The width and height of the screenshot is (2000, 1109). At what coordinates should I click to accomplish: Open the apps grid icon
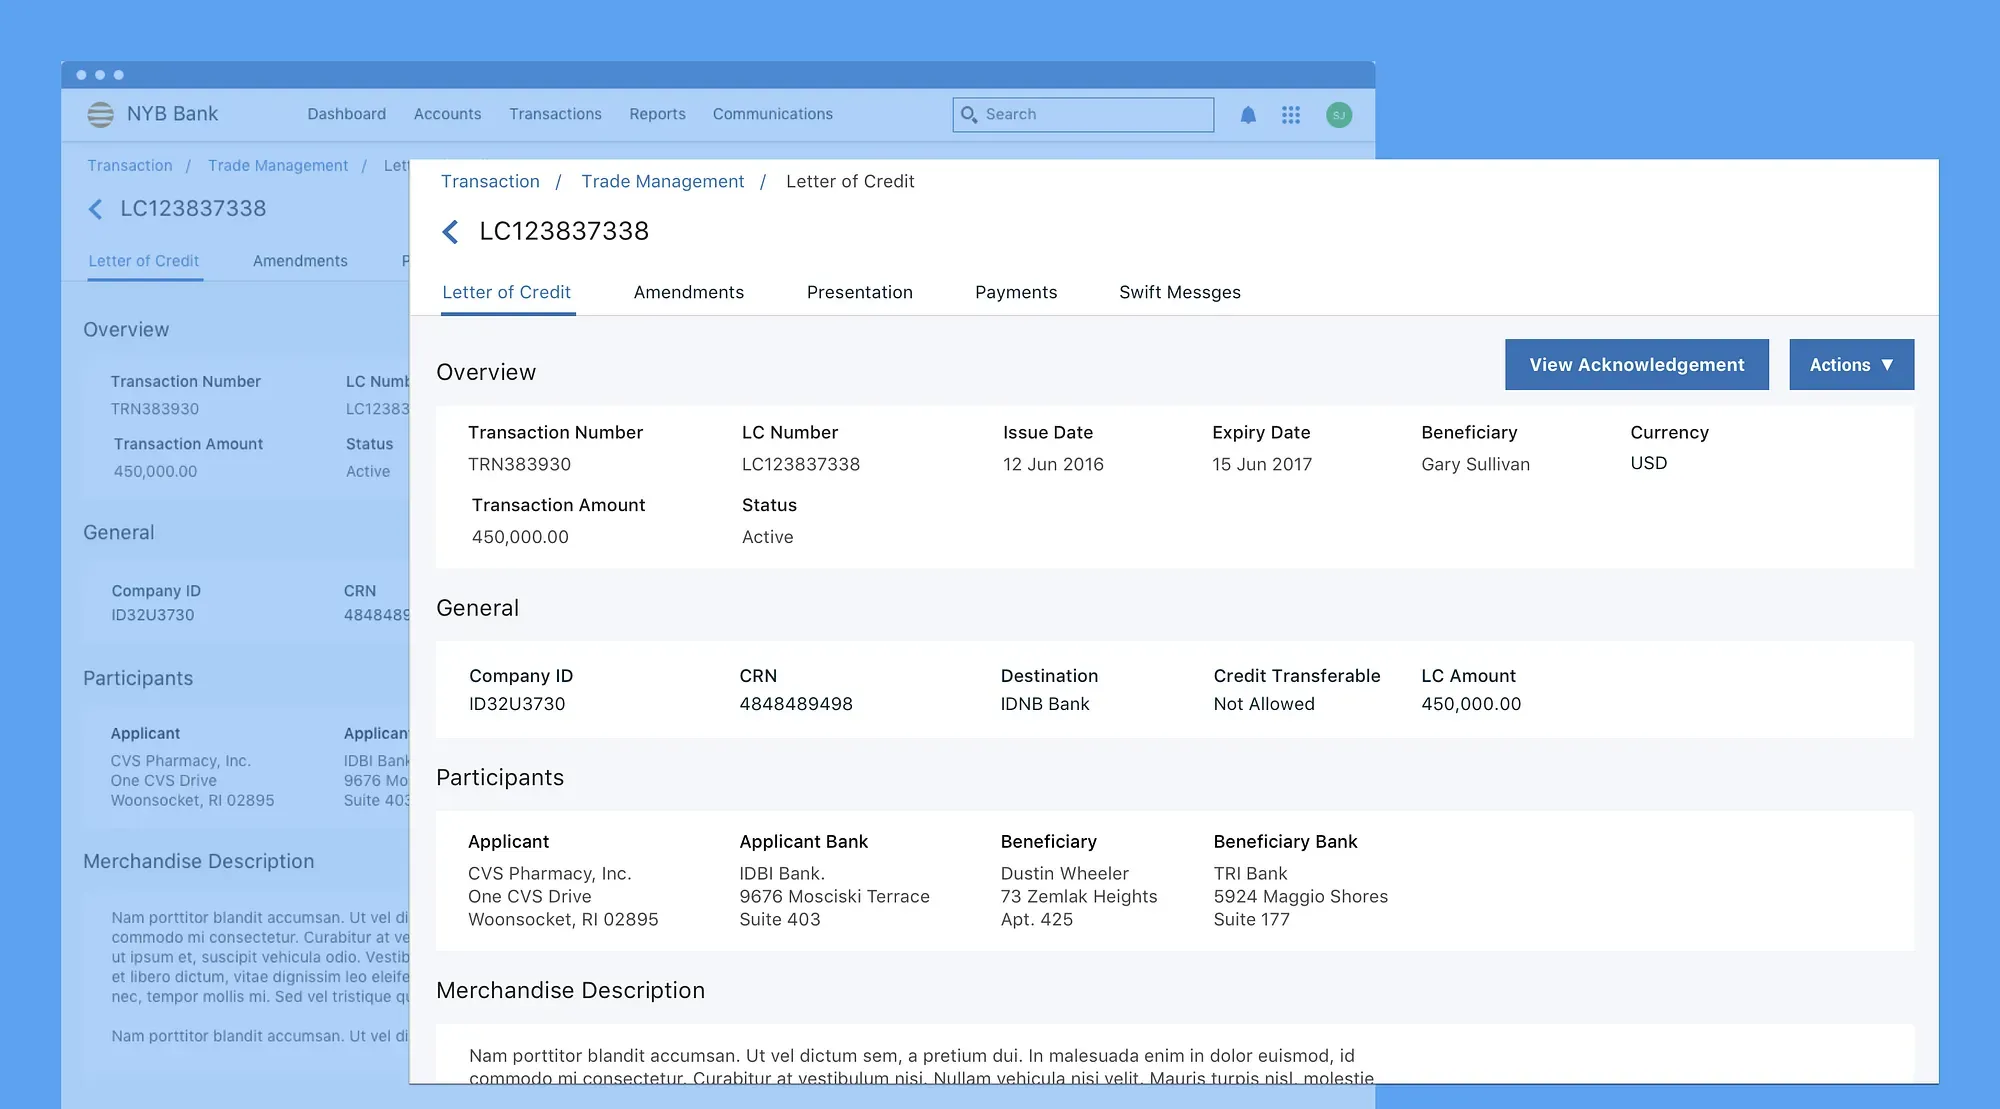[x=1291, y=115]
